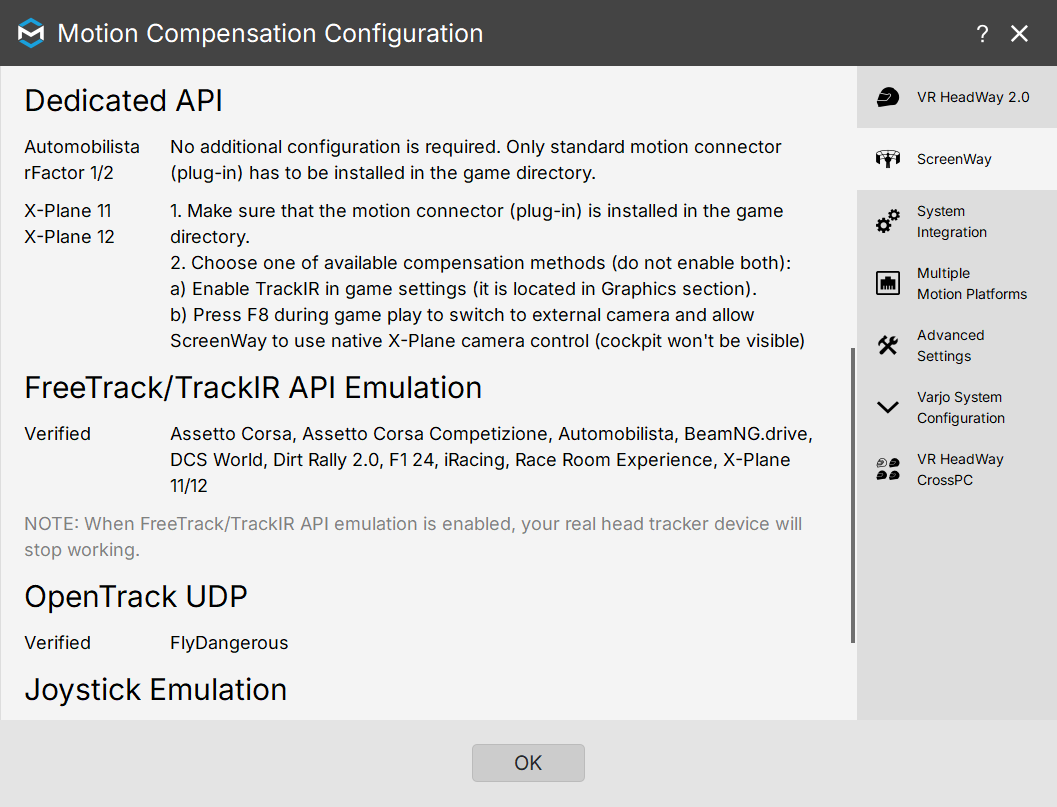Click the NOTE about real head tracker

pos(413,537)
